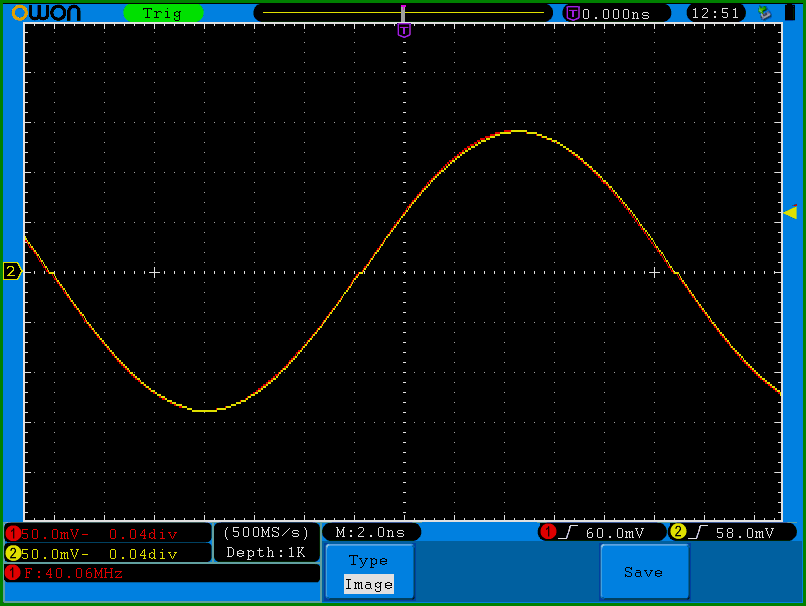Click the Depth:1K memory depth label

click(266, 553)
